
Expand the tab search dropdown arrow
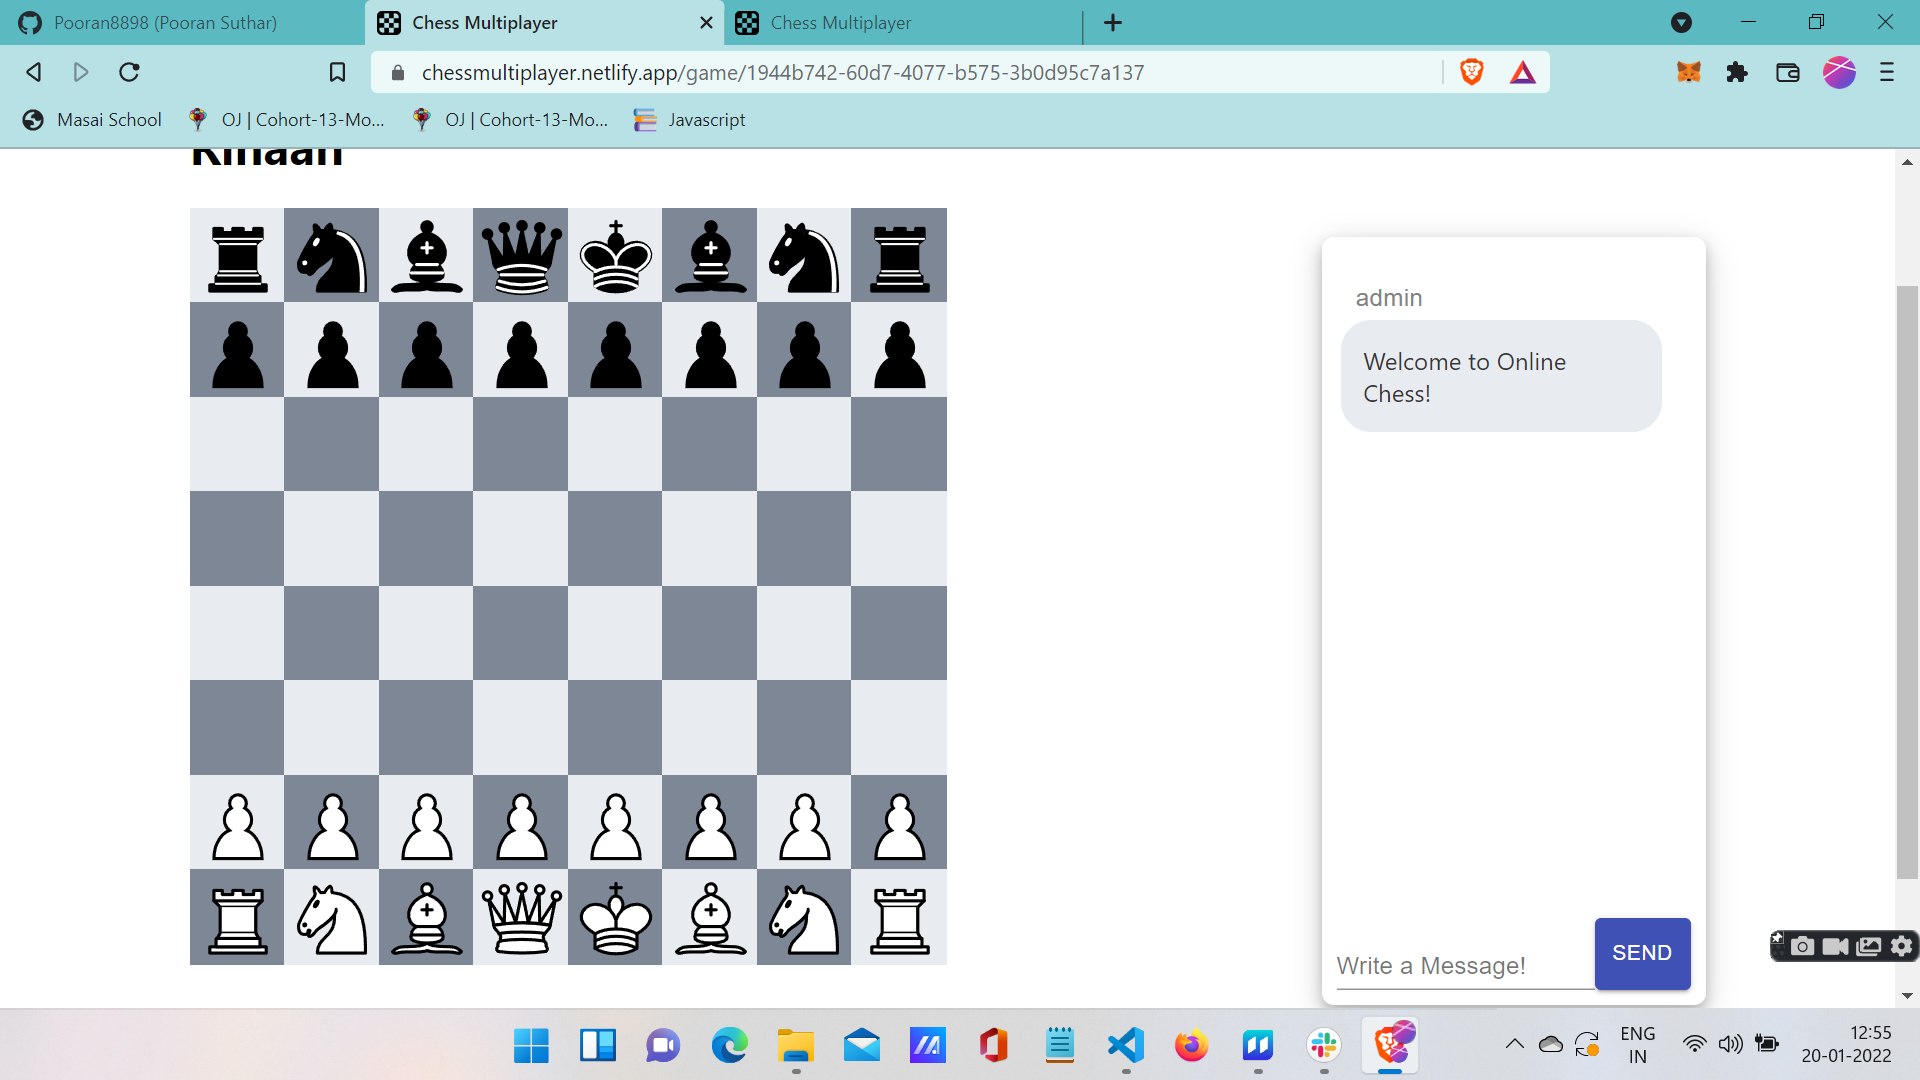(x=1681, y=22)
